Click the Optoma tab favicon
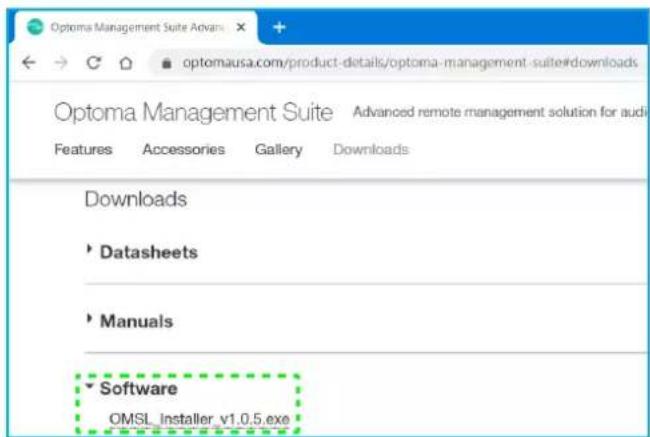The image size is (650, 437). [35, 27]
